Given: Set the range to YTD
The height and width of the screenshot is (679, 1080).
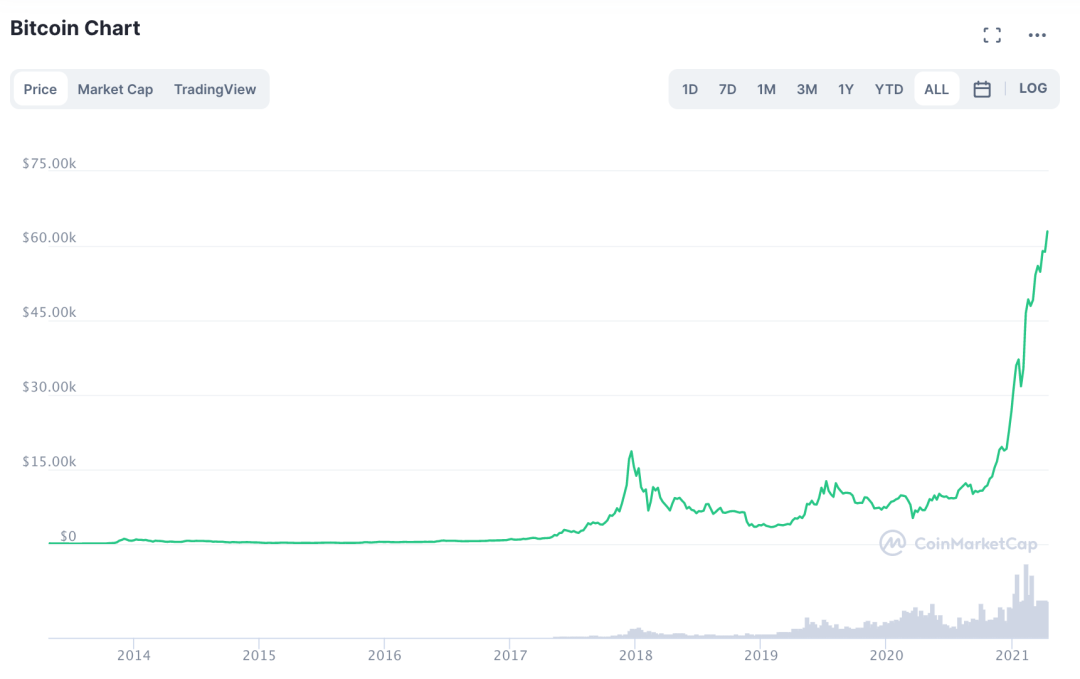Looking at the screenshot, I should point(889,89).
